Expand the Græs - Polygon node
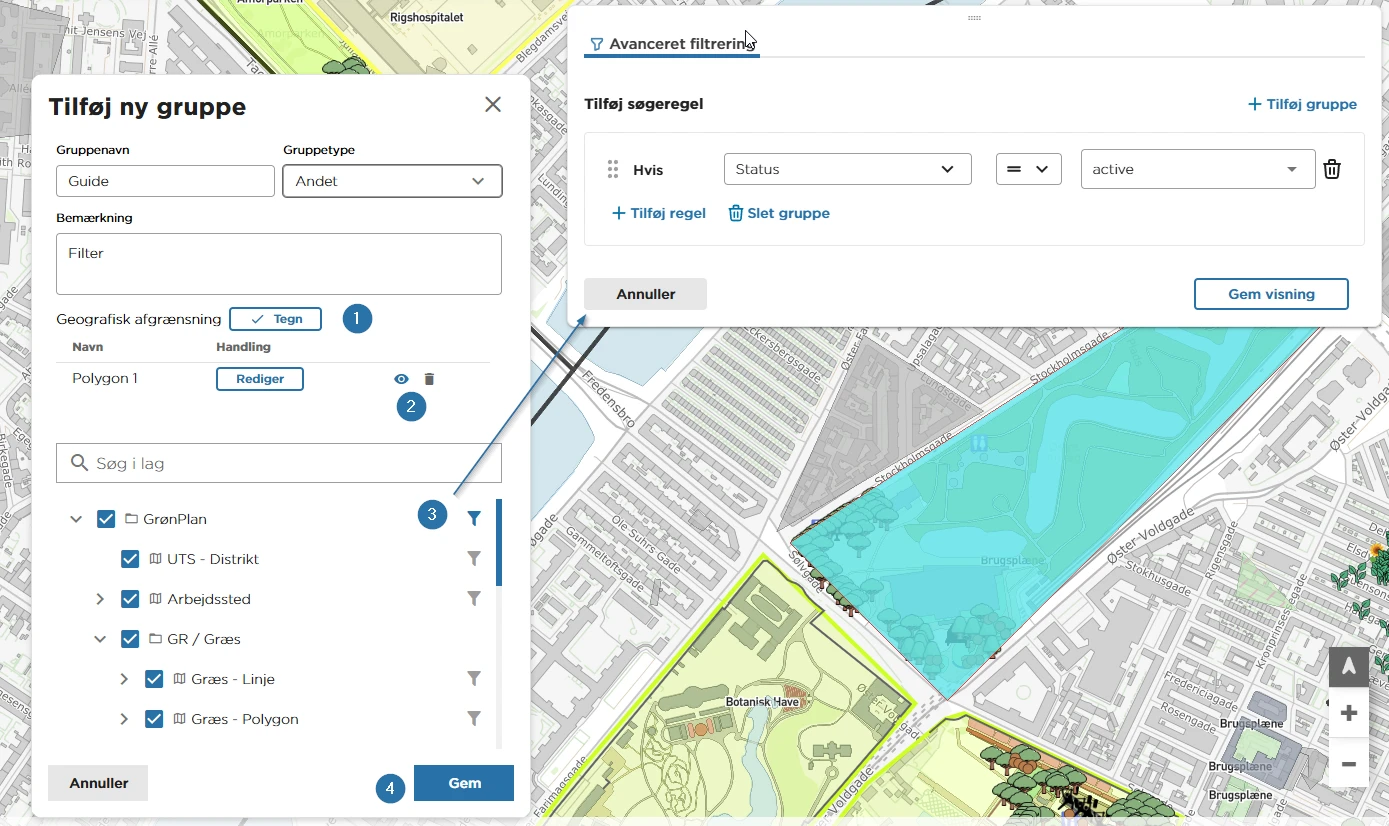 [x=124, y=719]
